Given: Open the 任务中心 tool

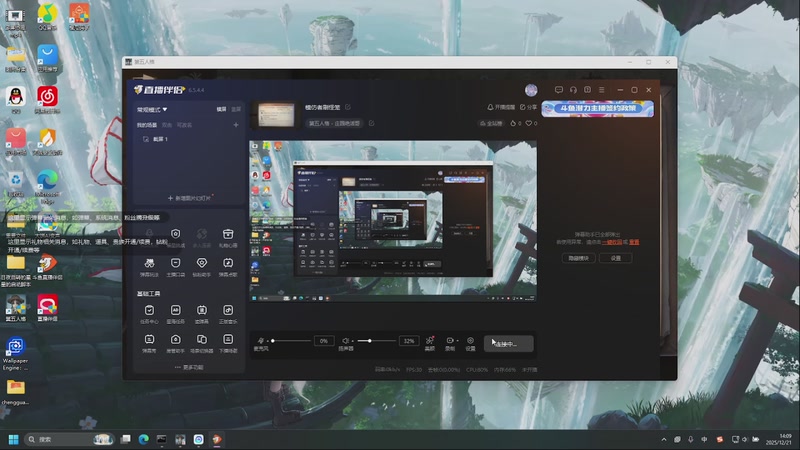Looking at the screenshot, I should pos(149,314).
